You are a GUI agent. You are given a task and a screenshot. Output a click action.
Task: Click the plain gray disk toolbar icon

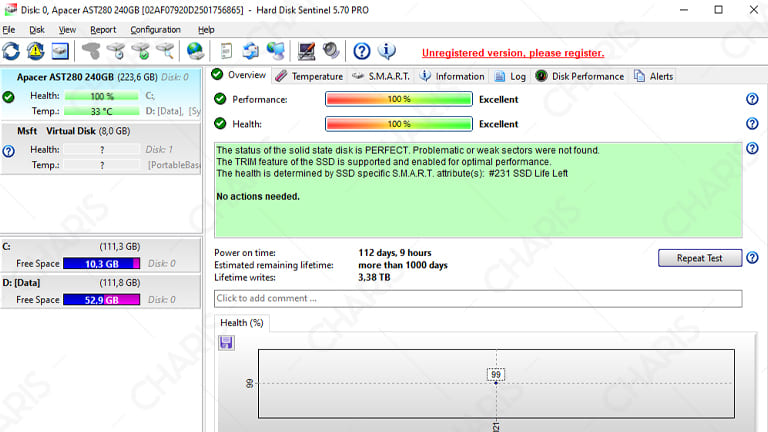(x=91, y=51)
